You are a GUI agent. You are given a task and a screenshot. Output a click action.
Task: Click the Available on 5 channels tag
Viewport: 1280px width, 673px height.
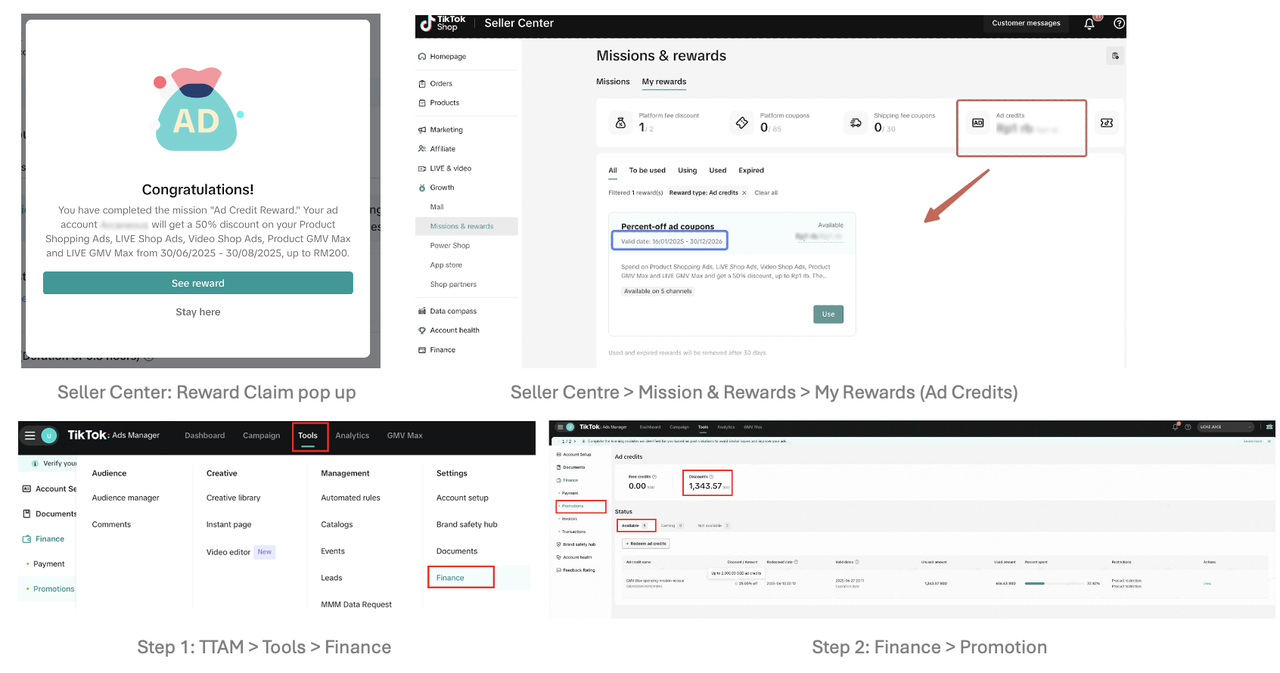tap(658, 291)
